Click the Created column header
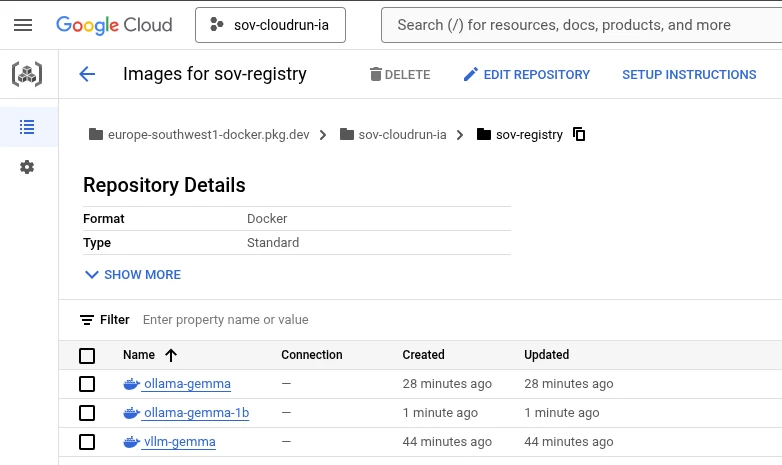782x465 pixels. (x=423, y=355)
